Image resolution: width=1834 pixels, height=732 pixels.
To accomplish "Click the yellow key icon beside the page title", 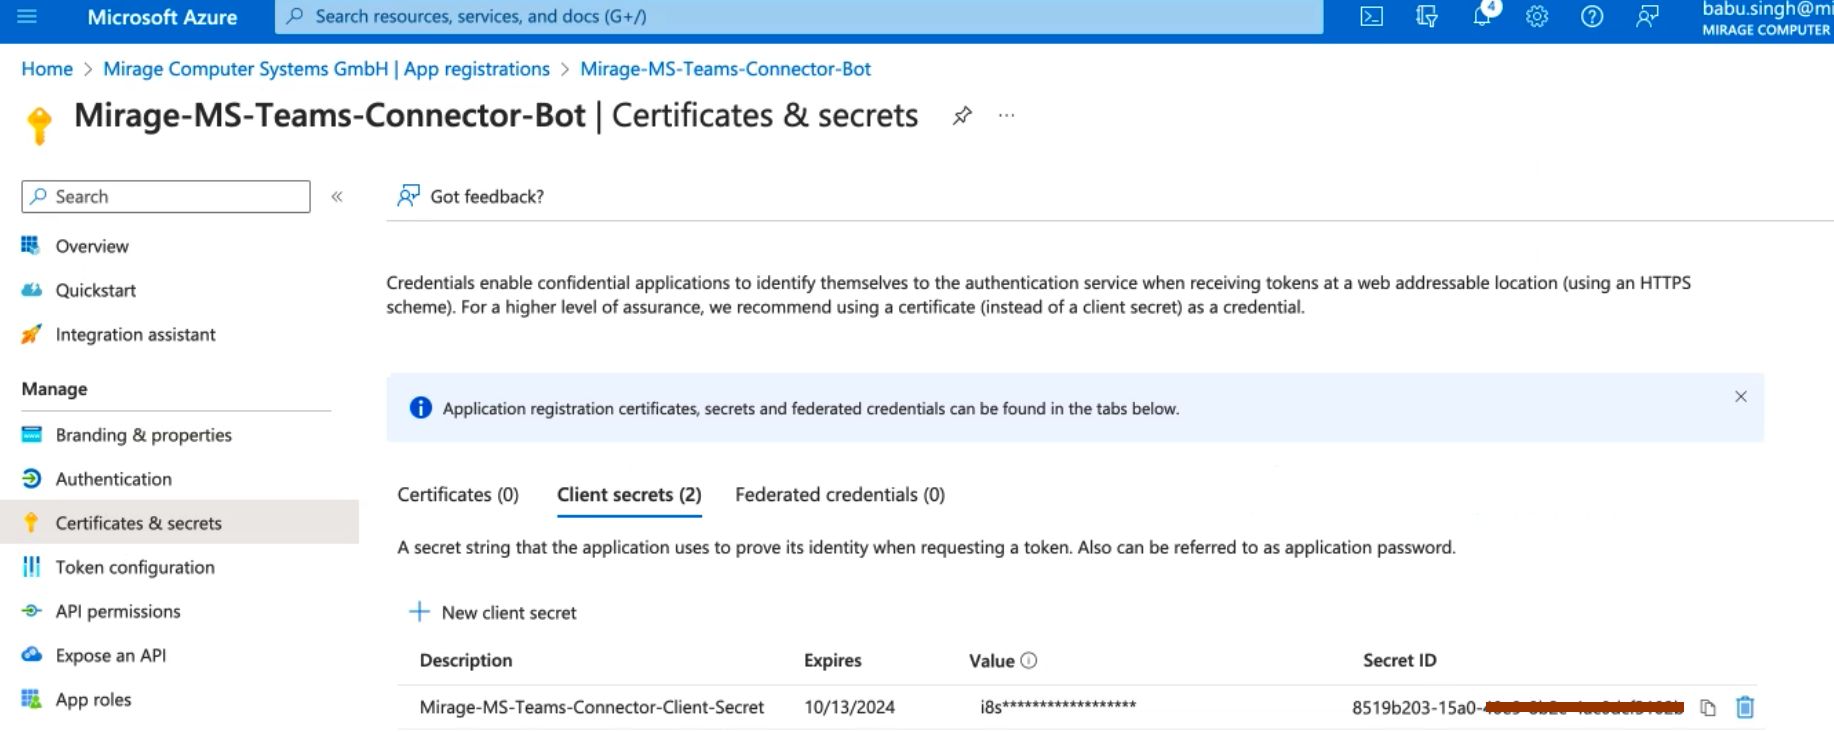I will pos(40,126).
